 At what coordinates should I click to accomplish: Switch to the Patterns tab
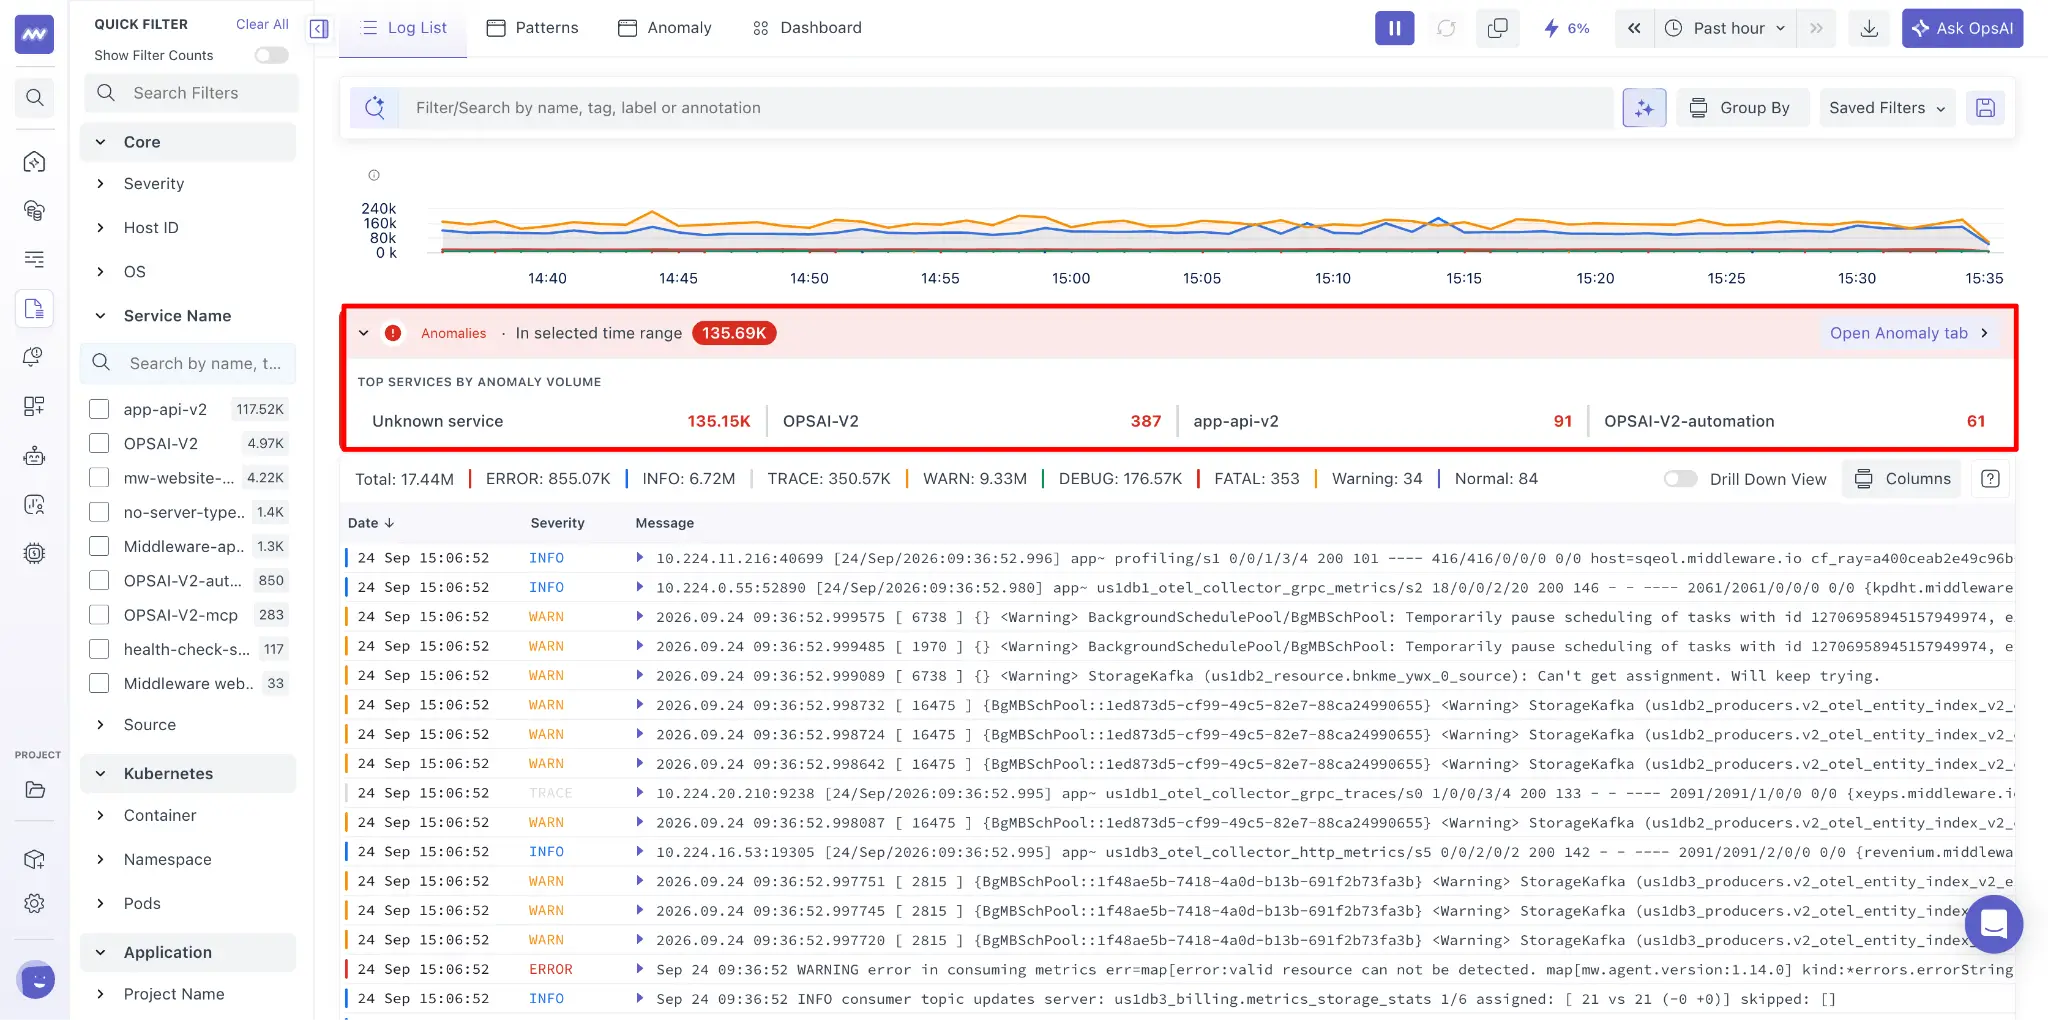(x=532, y=28)
